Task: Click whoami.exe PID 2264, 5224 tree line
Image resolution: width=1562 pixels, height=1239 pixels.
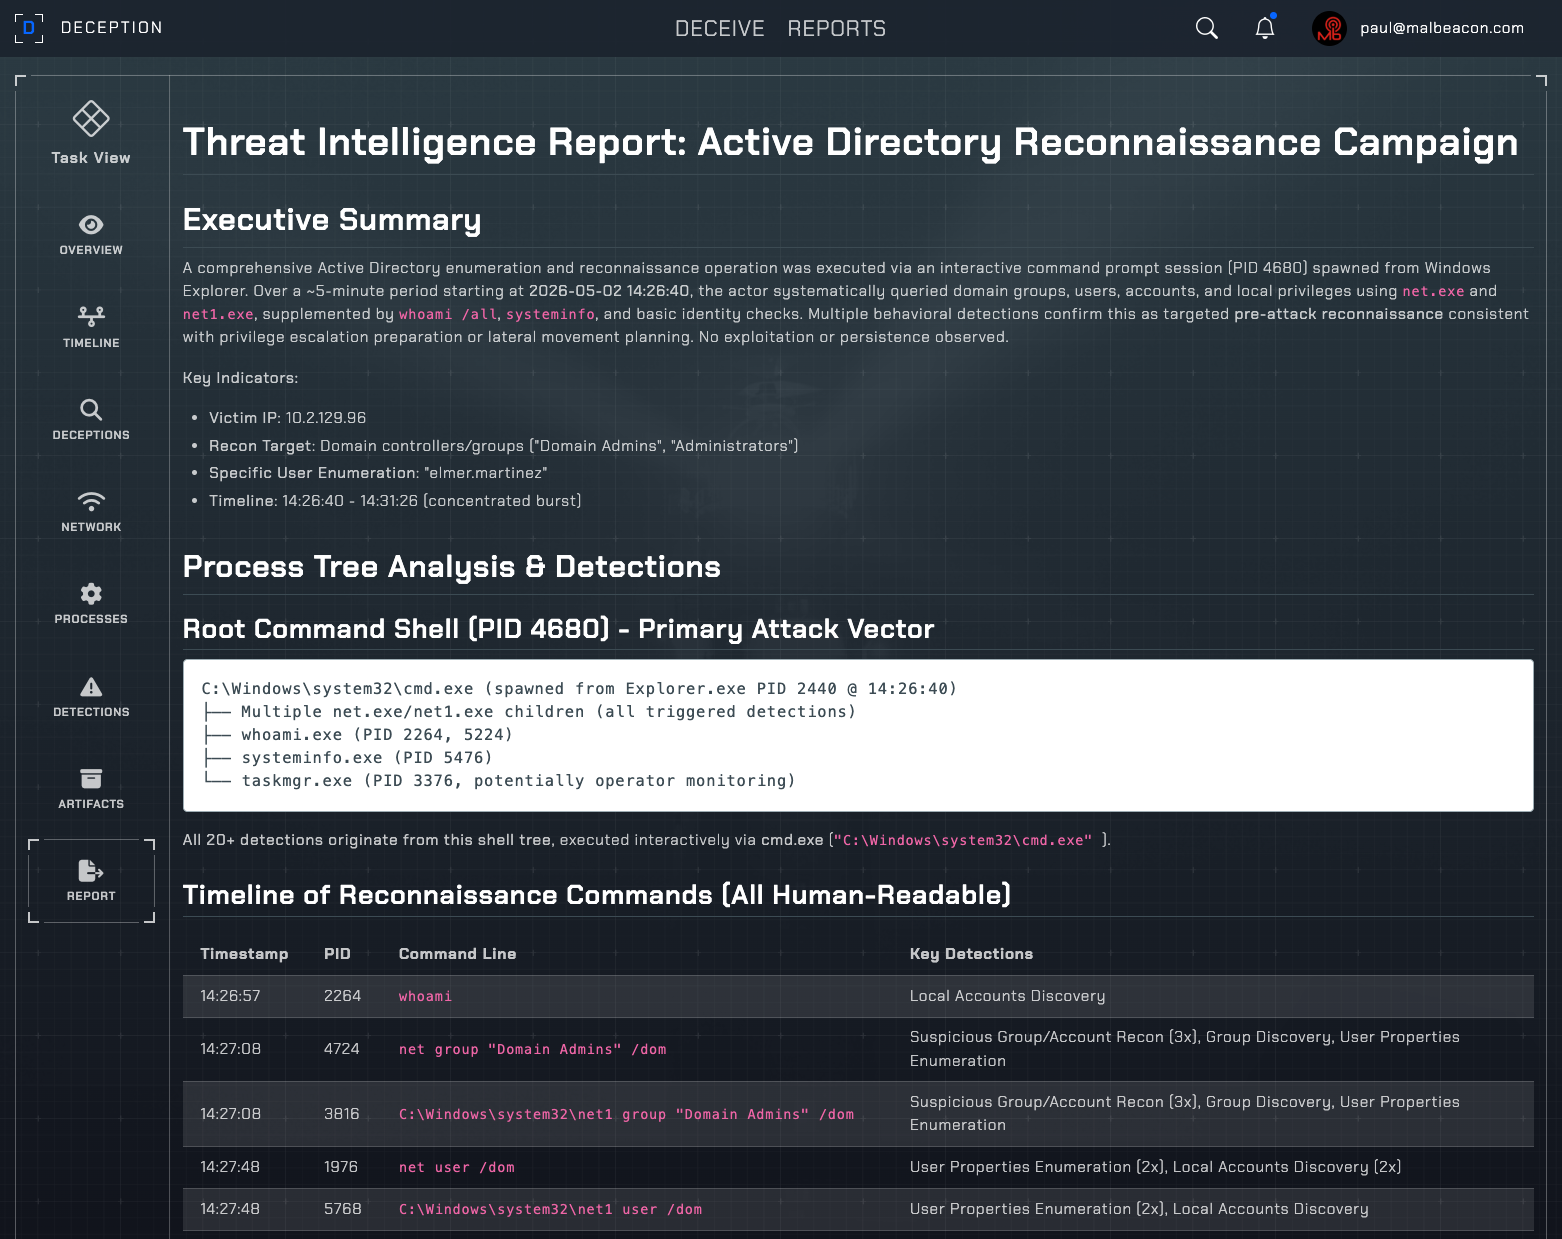Action: point(357,735)
